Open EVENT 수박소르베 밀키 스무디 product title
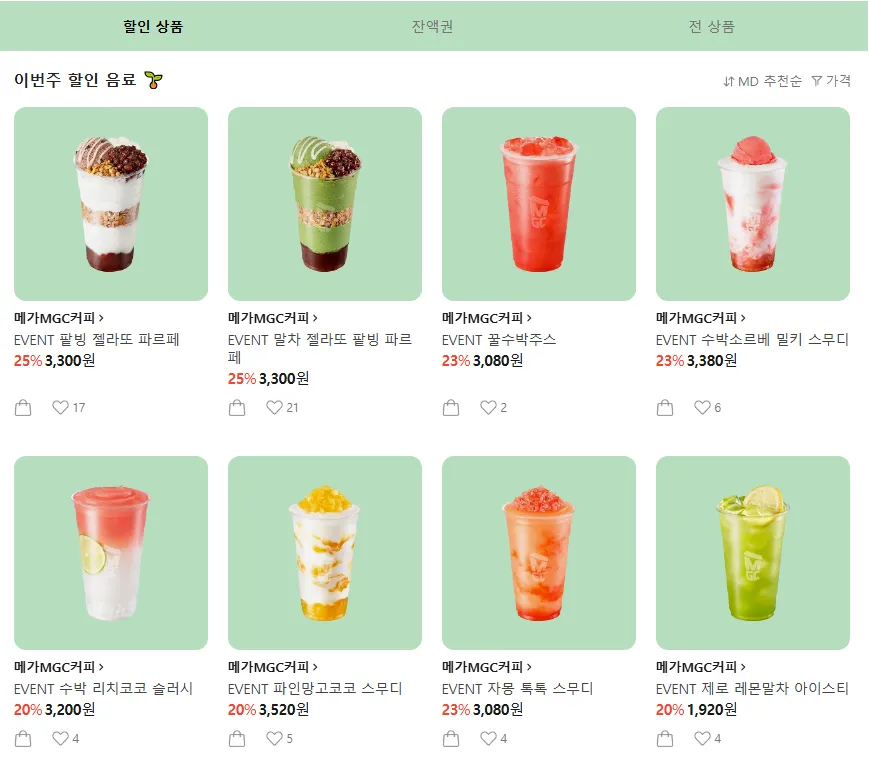Image resolution: width=869 pixels, height=768 pixels. pyautogui.click(x=752, y=340)
